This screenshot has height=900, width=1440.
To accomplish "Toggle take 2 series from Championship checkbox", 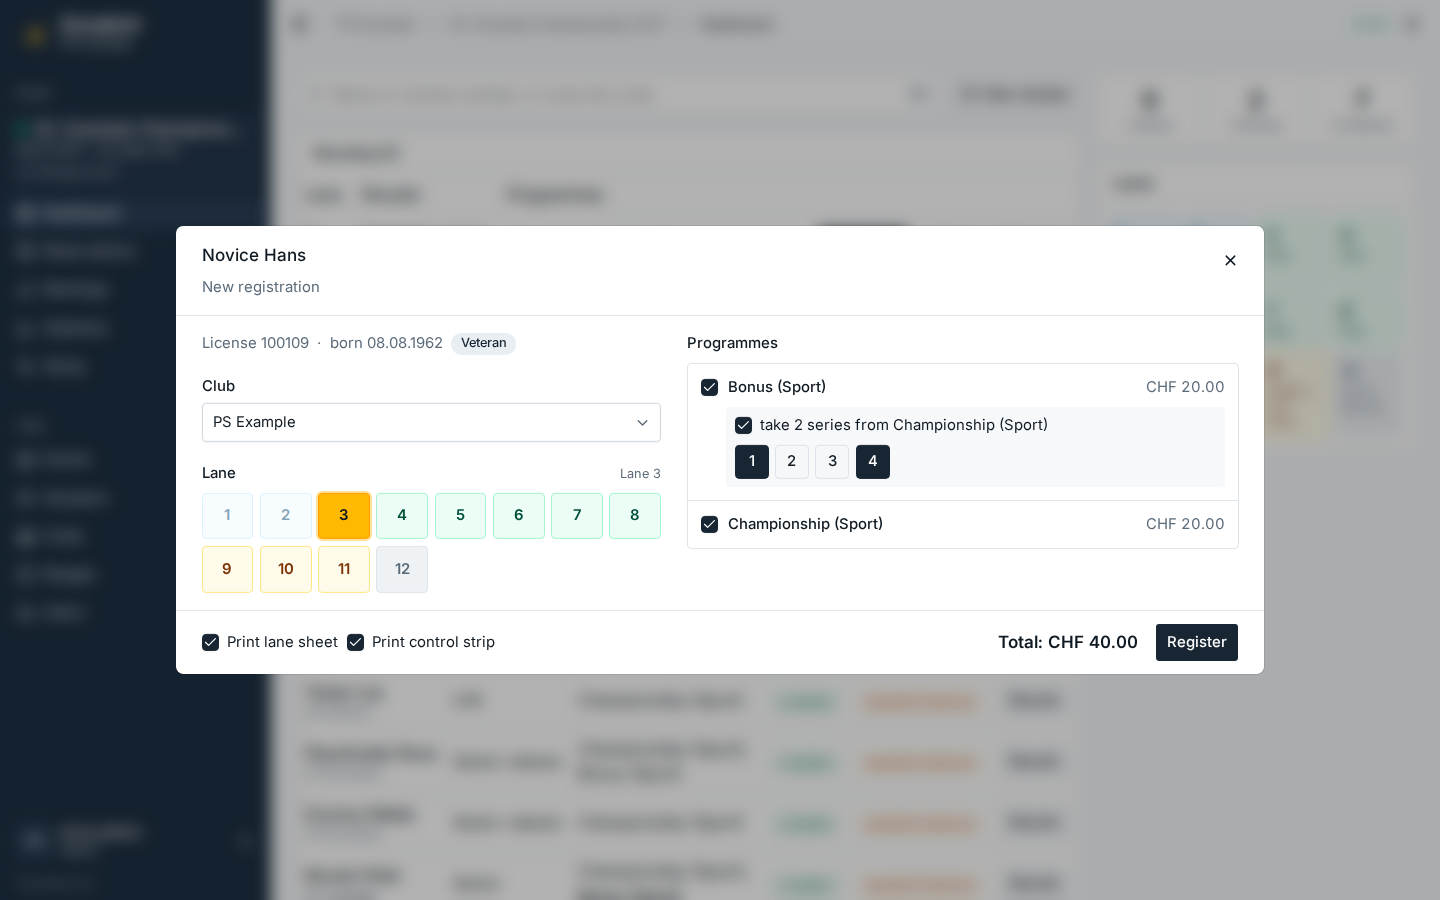I will [744, 425].
